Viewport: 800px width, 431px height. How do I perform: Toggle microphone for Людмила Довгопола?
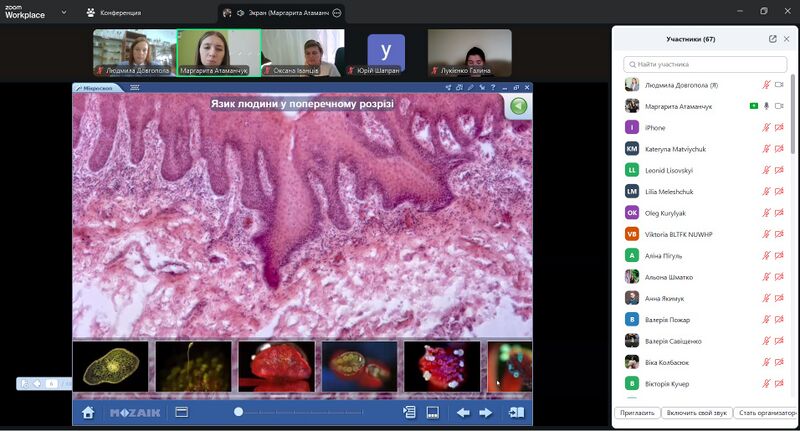point(766,85)
